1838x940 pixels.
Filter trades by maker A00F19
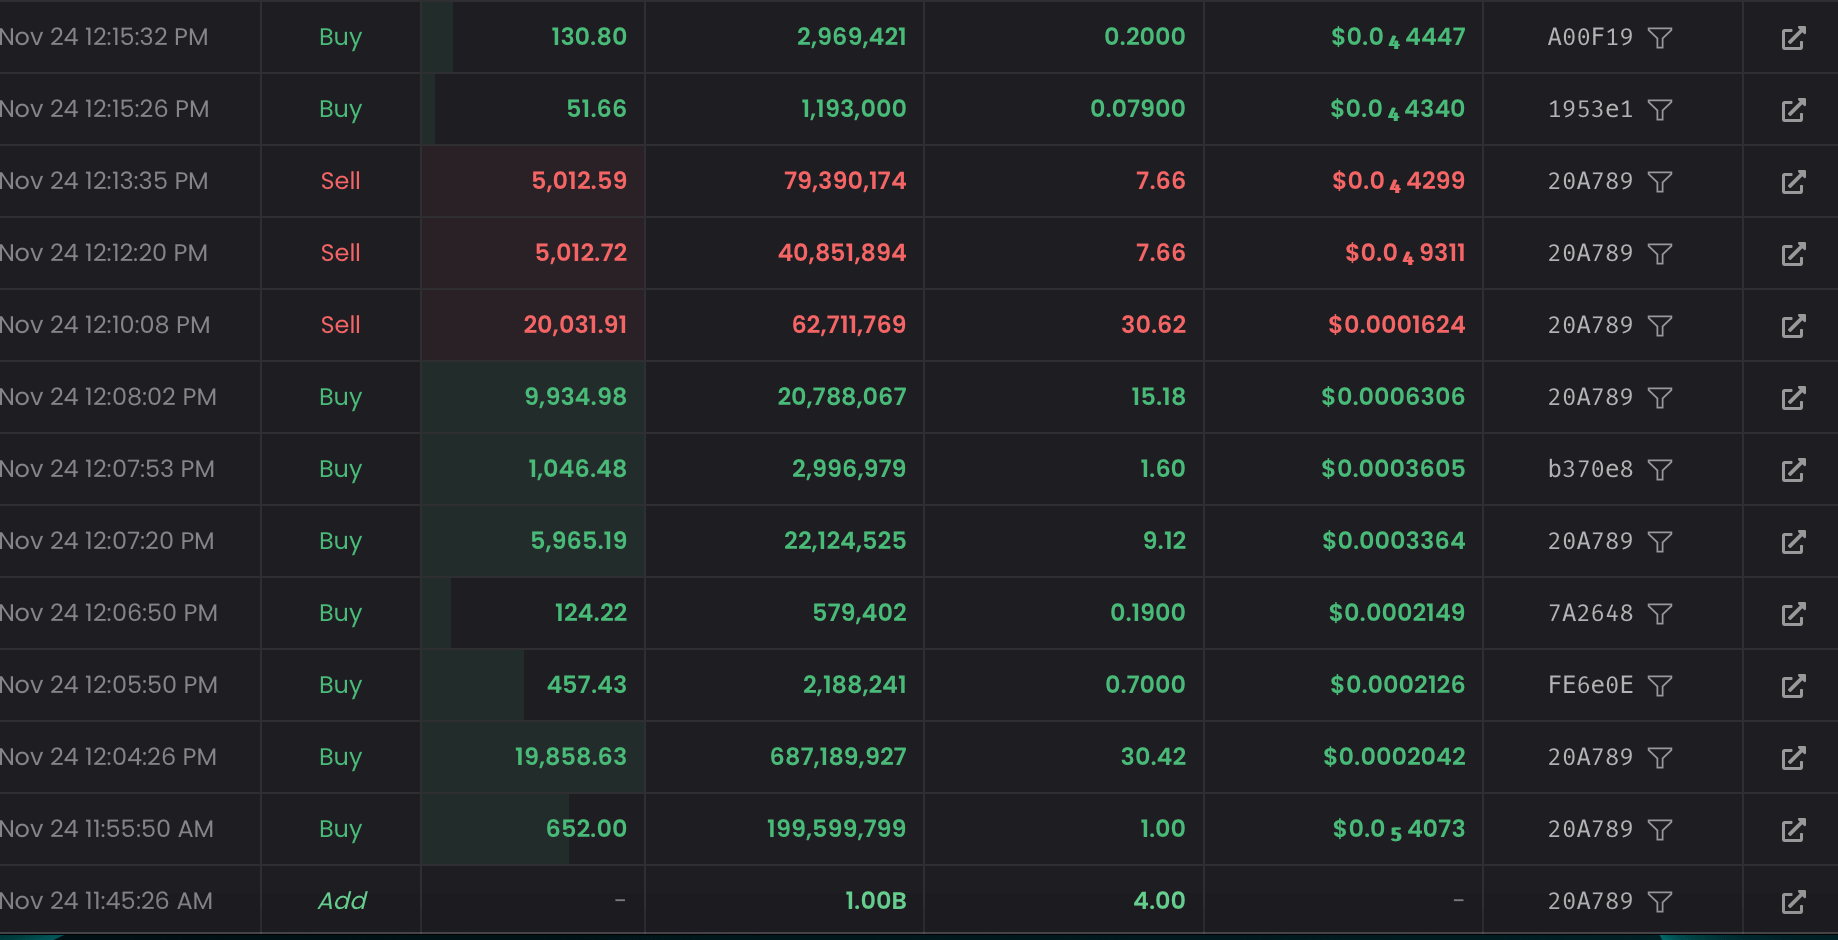[1660, 38]
